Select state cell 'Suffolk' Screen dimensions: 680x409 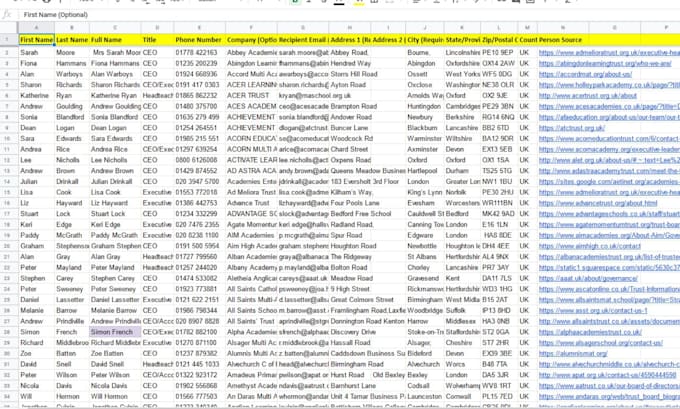(x=462, y=311)
